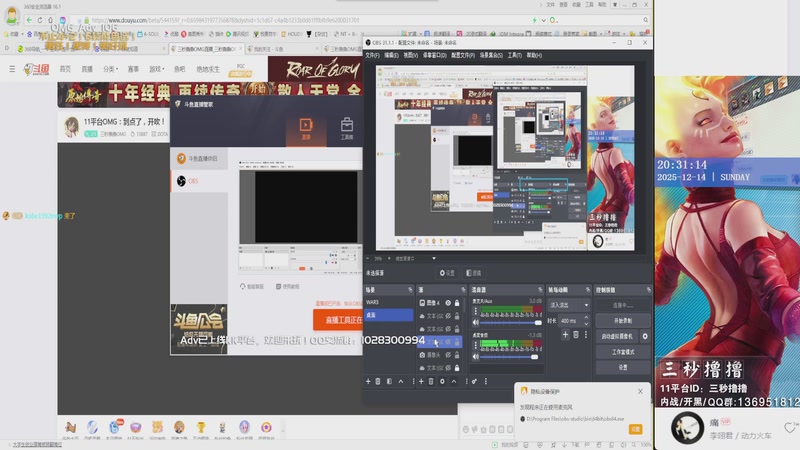Open the 桌面音频 channel three-dot menu
This screenshot has width=800, height=450.
(x=476, y=345)
